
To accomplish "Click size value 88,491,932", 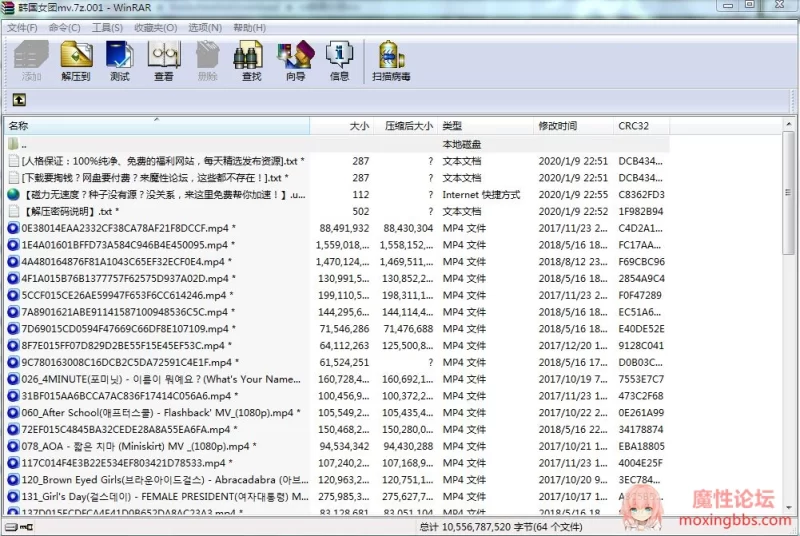I will coord(344,228).
